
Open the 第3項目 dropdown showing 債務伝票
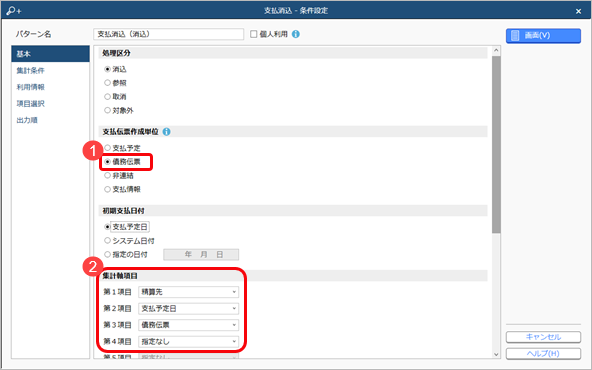point(188,325)
